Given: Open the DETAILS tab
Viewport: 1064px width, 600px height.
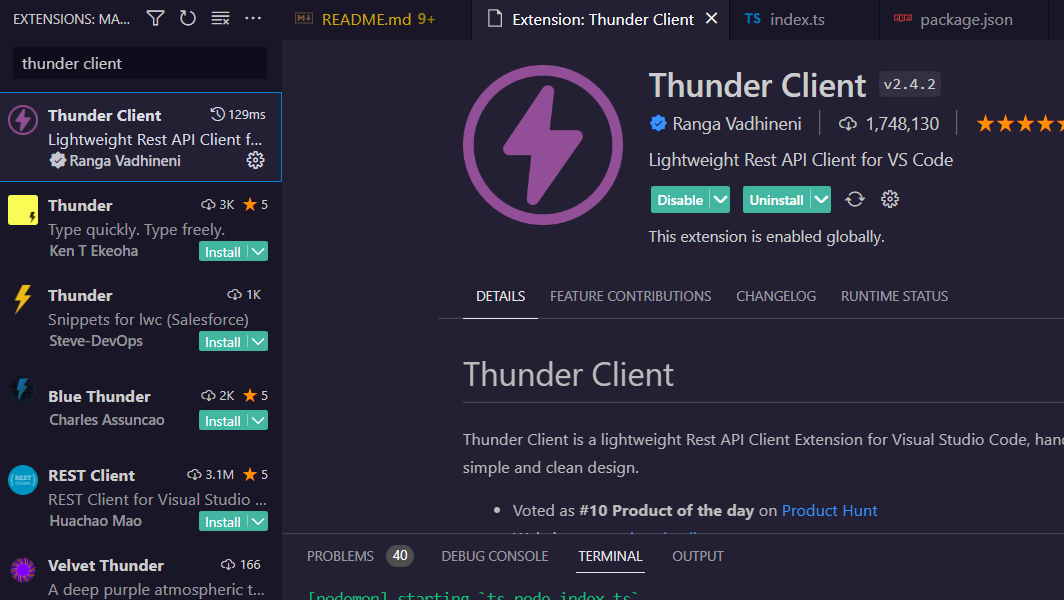Looking at the screenshot, I should point(500,296).
